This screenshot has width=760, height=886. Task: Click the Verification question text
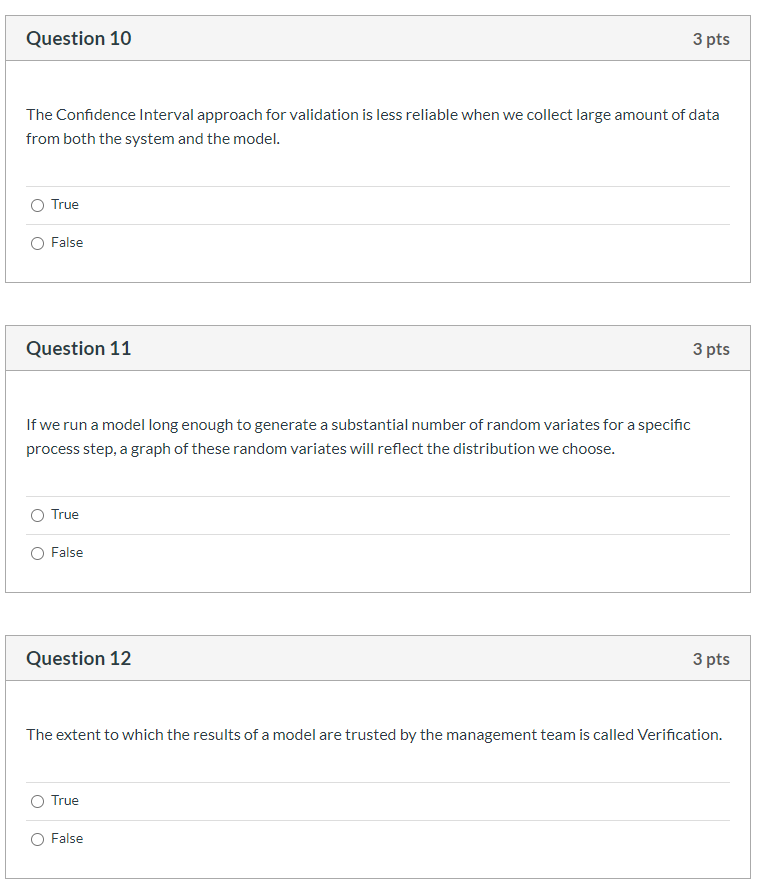coord(373,734)
